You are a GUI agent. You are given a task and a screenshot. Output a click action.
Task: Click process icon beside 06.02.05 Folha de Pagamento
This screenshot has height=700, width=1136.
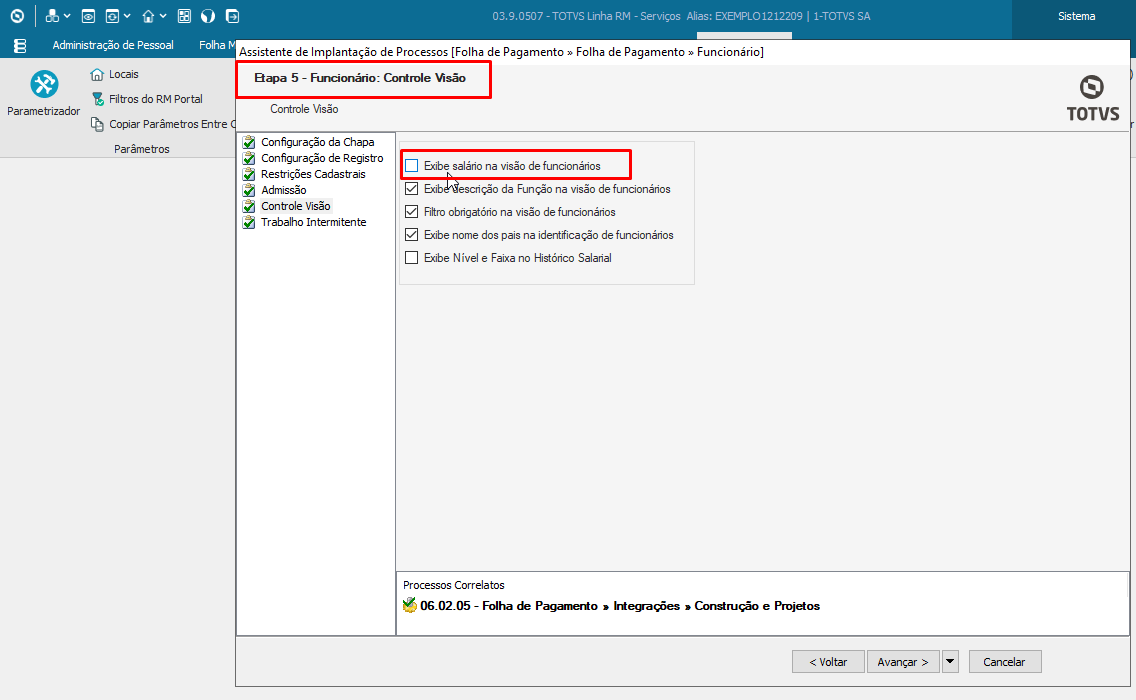pyautogui.click(x=409, y=605)
